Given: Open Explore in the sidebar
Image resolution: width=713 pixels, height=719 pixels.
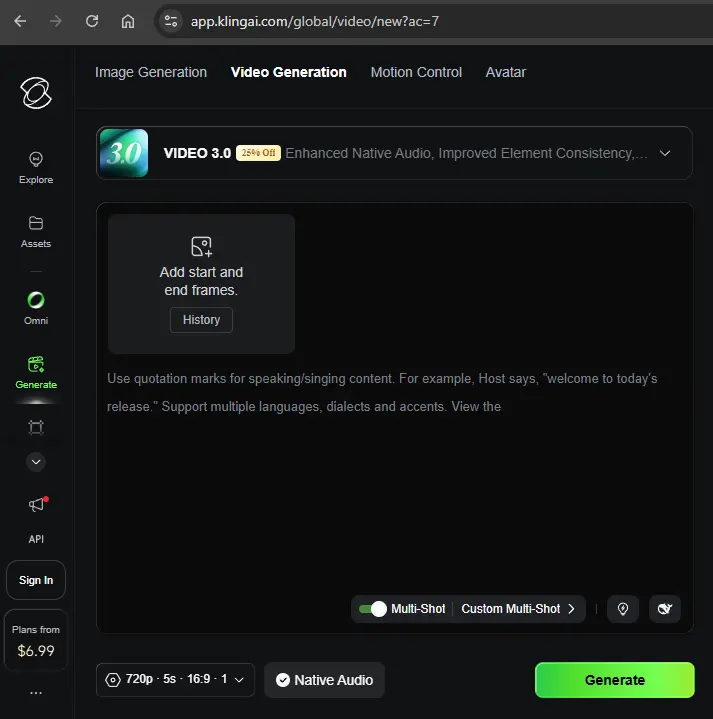Looking at the screenshot, I should coord(36,168).
